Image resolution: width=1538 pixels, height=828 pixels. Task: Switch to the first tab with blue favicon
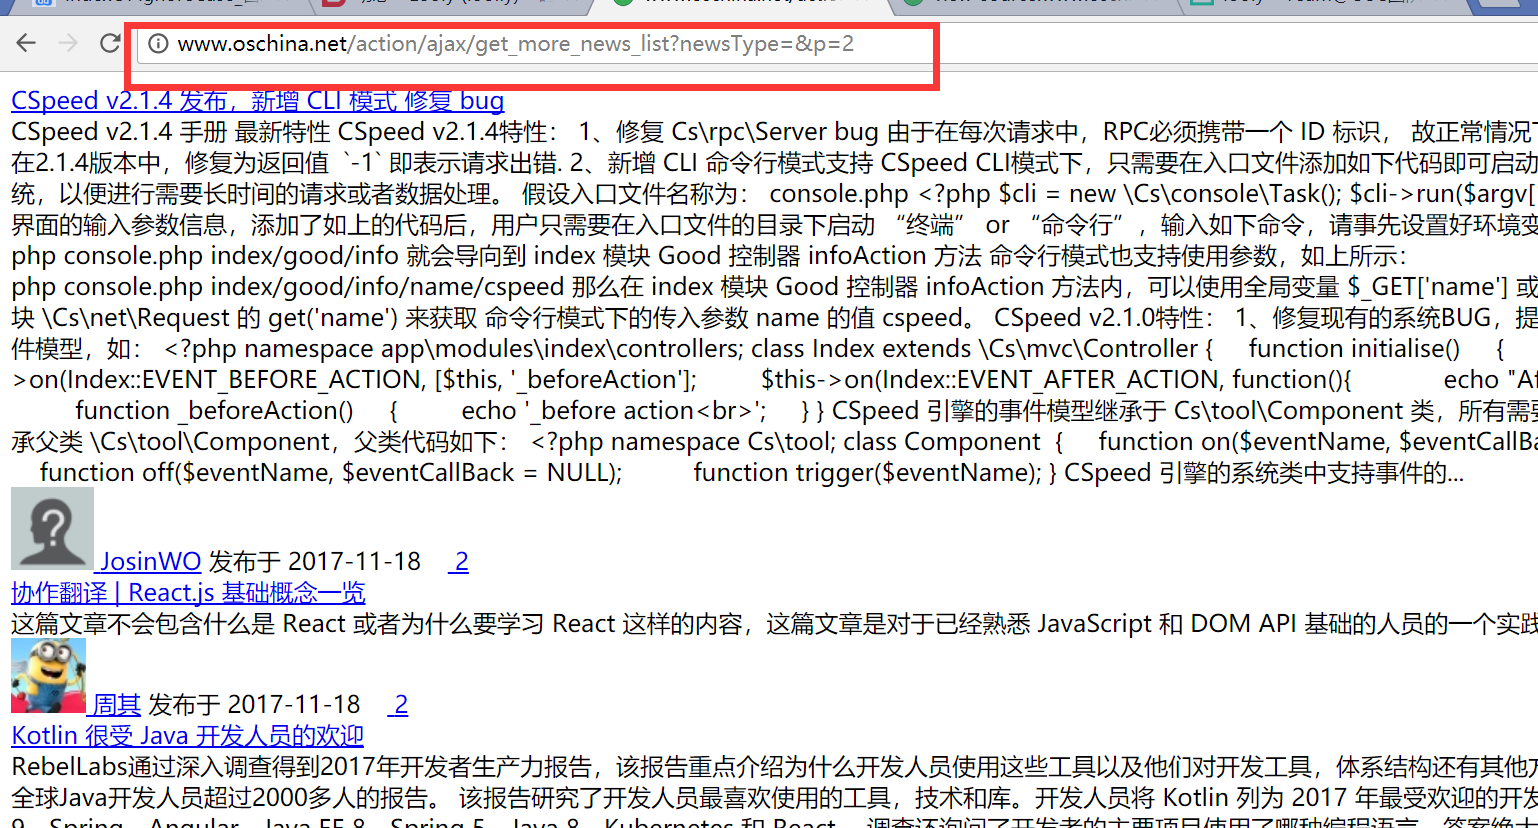click(160, 3)
